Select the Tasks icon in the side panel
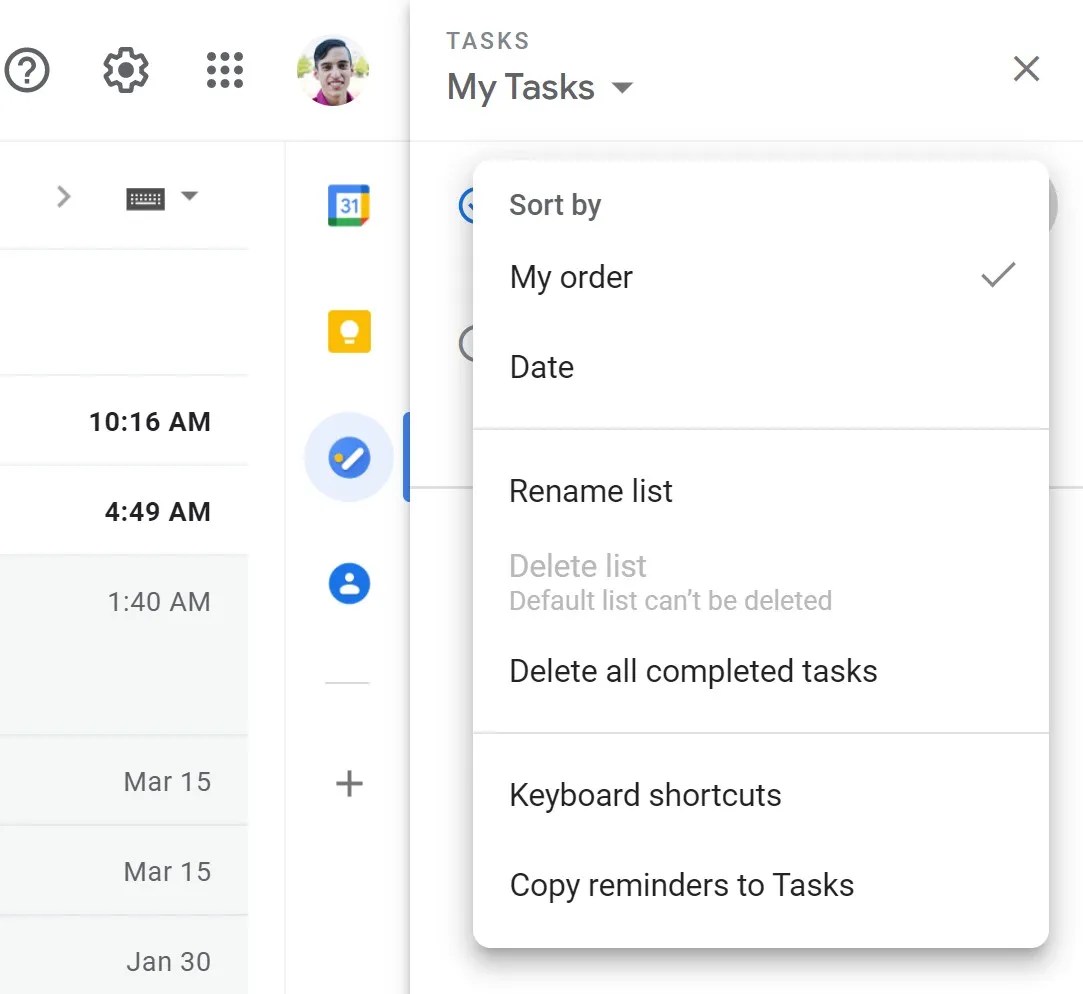The image size is (1083, 994). click(347, 457)
